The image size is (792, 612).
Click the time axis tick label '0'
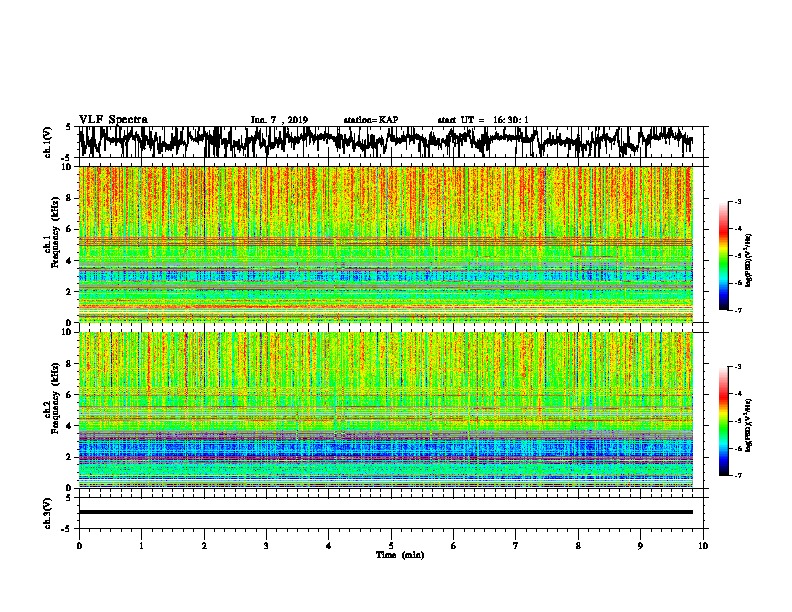coord(79,546)
